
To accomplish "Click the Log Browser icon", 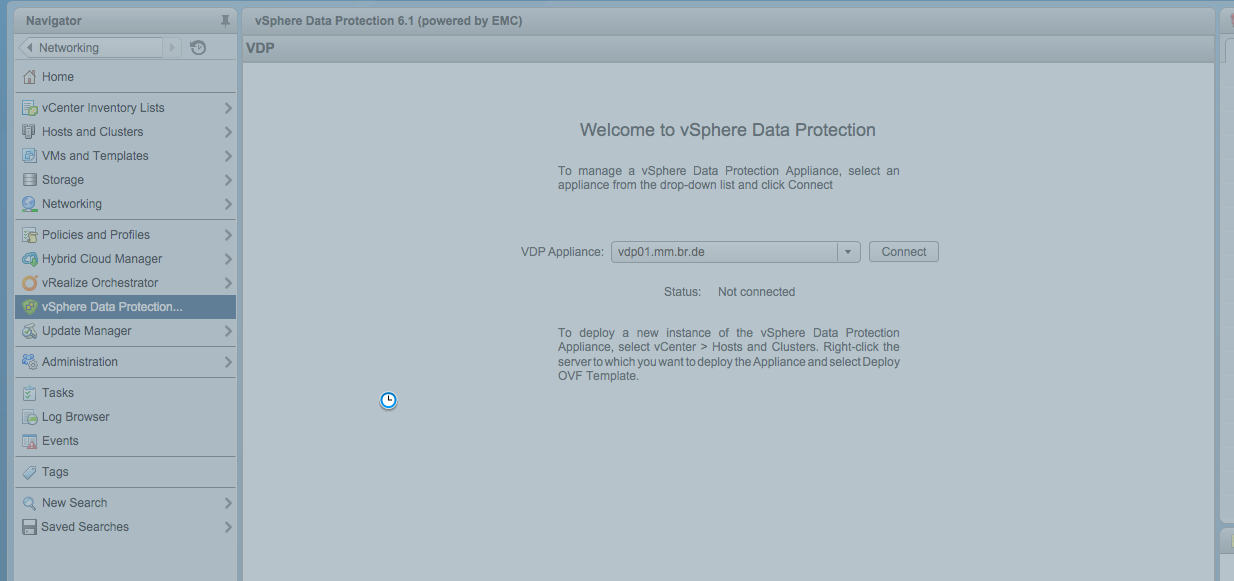I will pyautogui.click(x=30, y=417).
